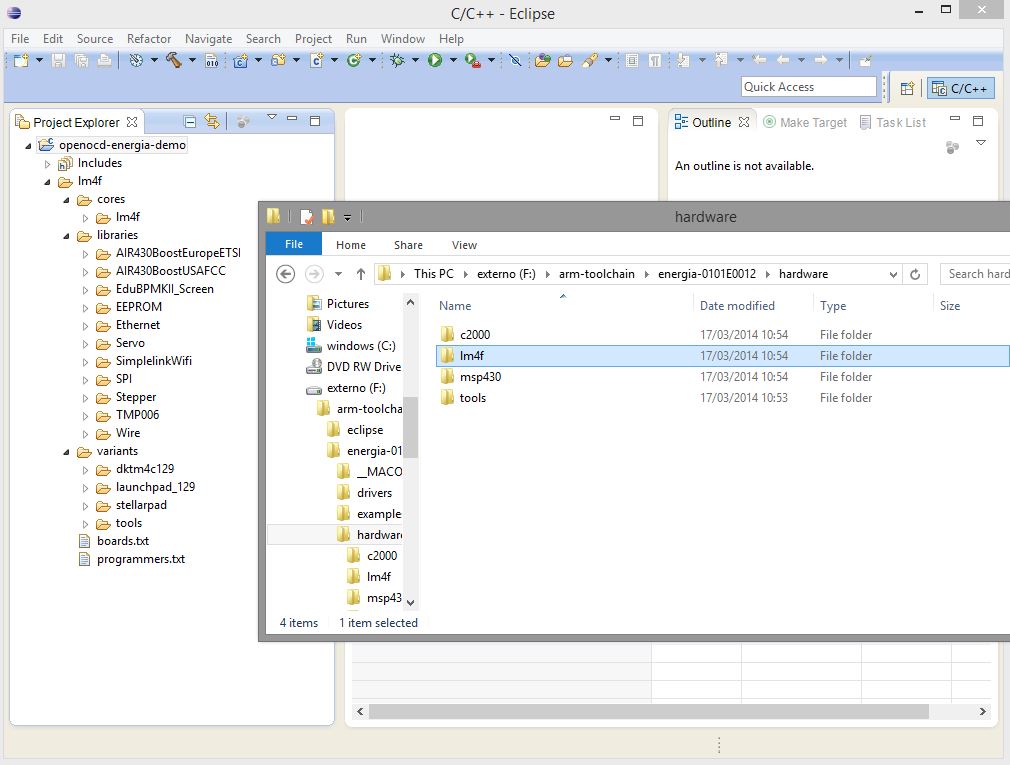Click the Open Type icon in toolbar
The width and height of the screenshot is (1010, 765).
[x=543, y=61]
